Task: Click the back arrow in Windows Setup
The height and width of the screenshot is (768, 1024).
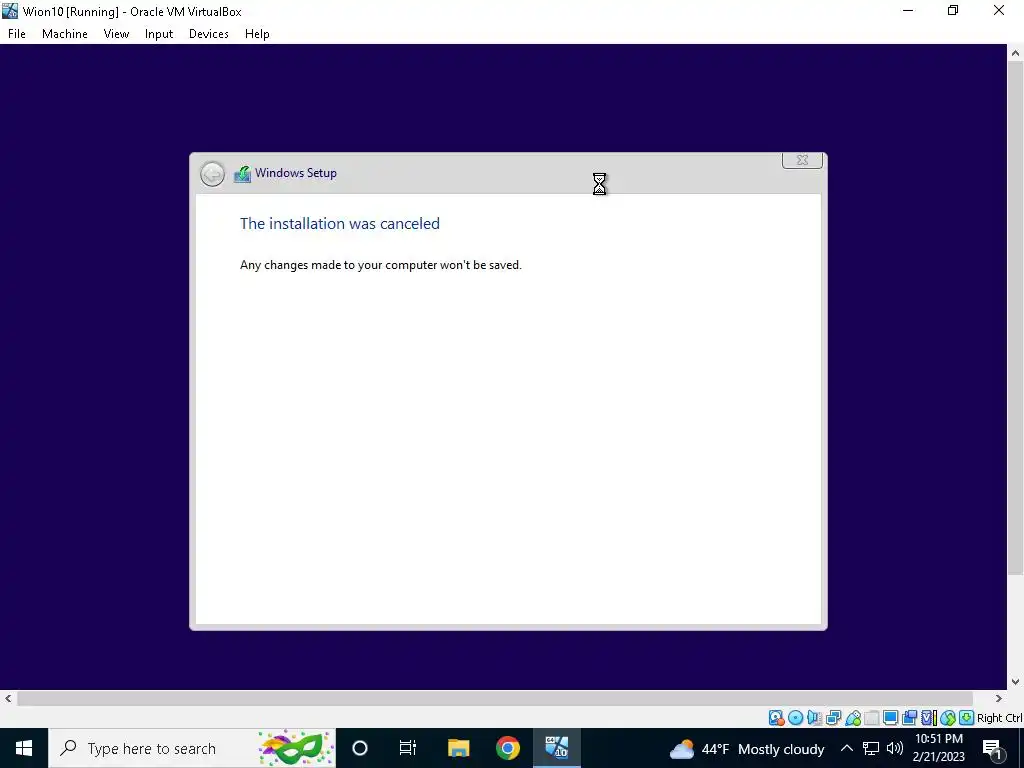Action: click(212, 174)
